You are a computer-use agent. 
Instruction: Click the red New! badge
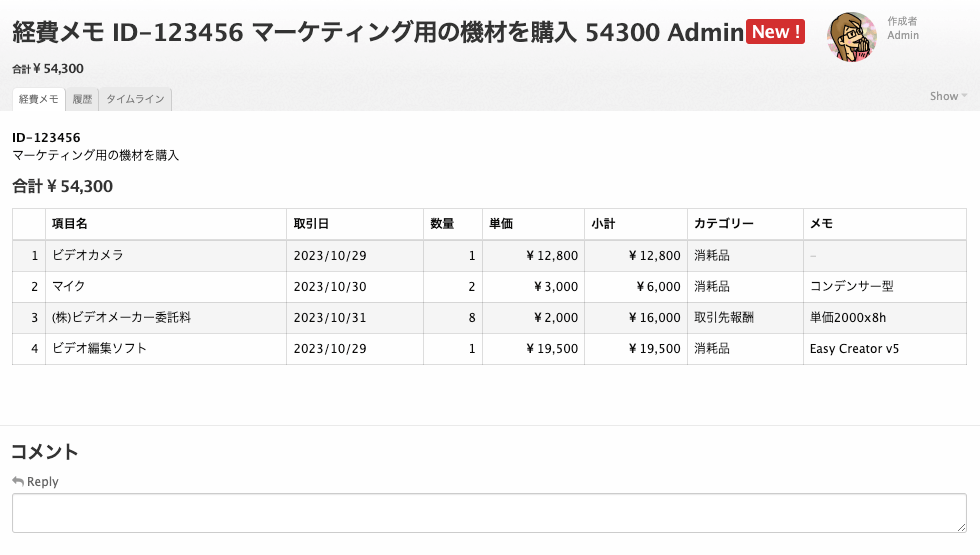775,31
